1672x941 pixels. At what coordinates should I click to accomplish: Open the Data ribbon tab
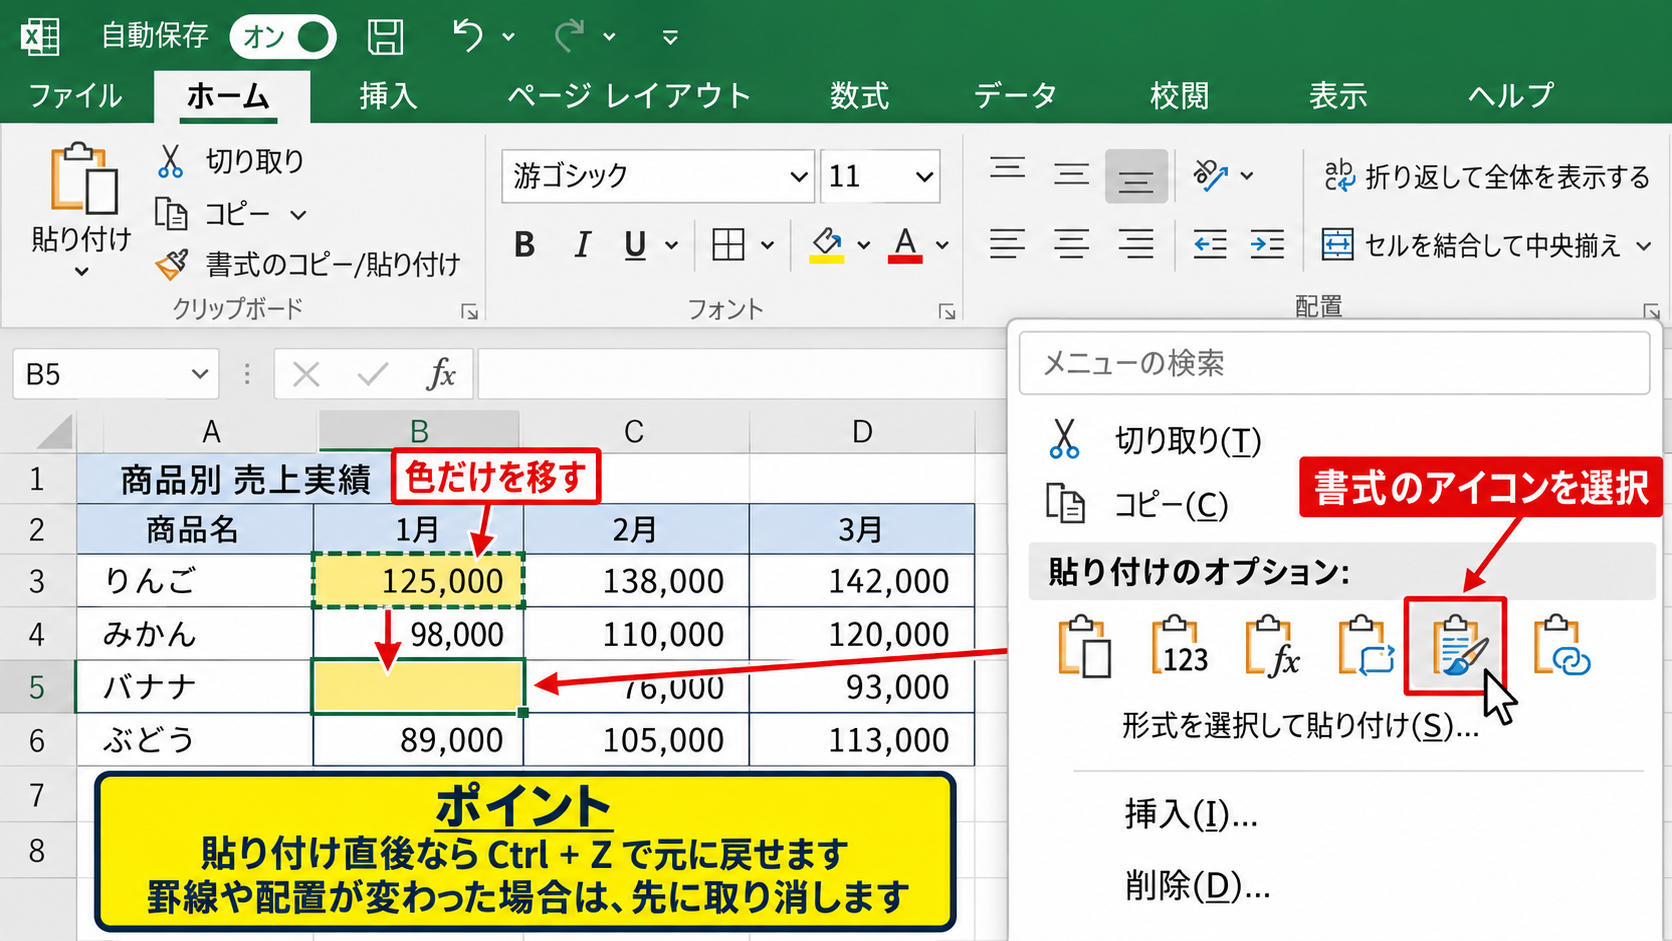coord(1015,96)
